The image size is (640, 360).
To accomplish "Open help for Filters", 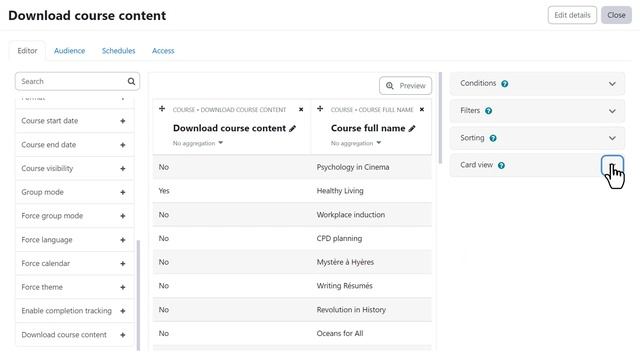I will 488,111.
